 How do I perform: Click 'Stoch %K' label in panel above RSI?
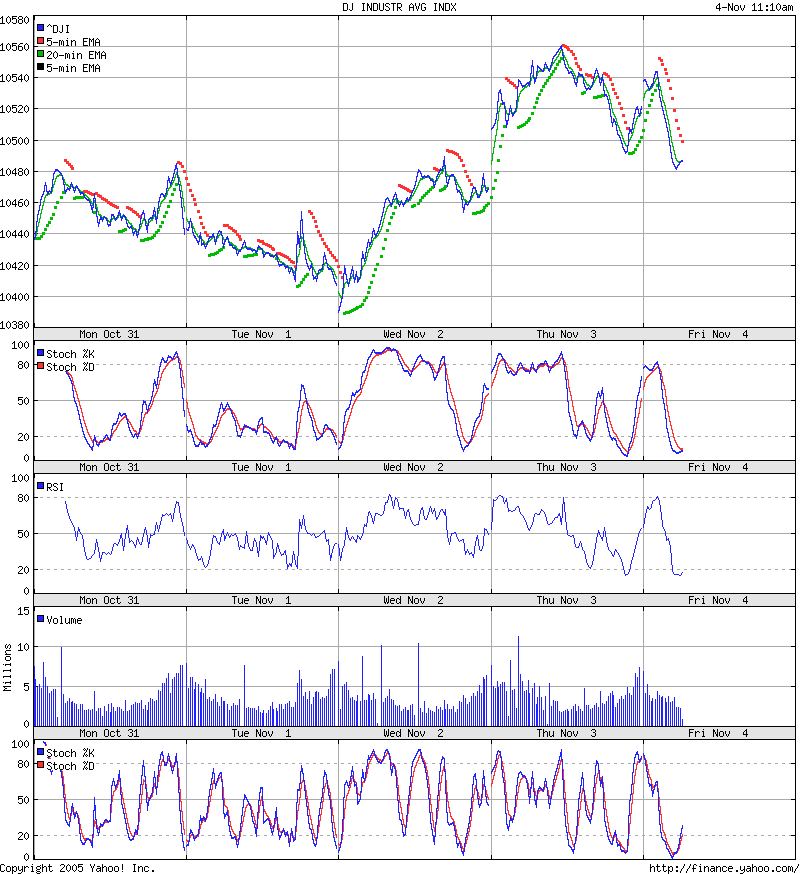(x=70, y=354)
